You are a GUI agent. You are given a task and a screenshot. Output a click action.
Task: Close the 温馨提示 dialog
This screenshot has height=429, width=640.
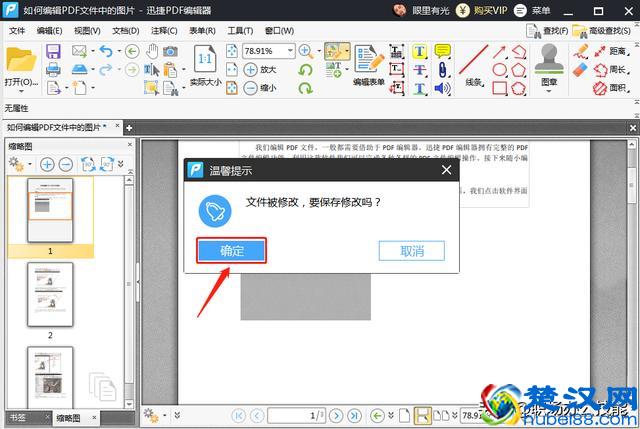[447, 170]
